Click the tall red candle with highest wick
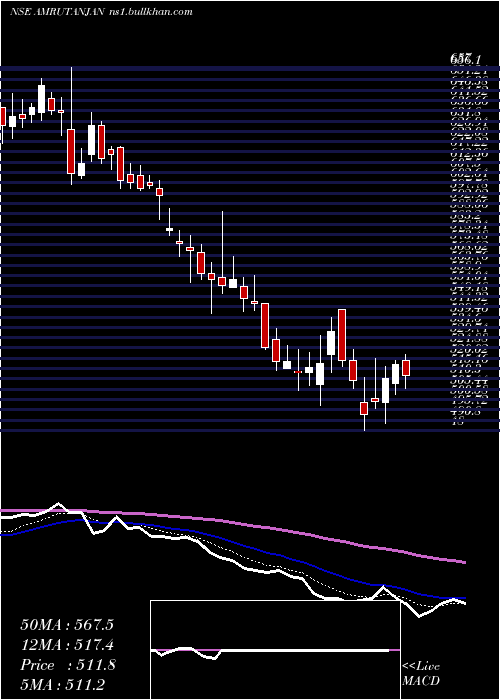This screenshot has width=500, height=700. click(71, 151)
